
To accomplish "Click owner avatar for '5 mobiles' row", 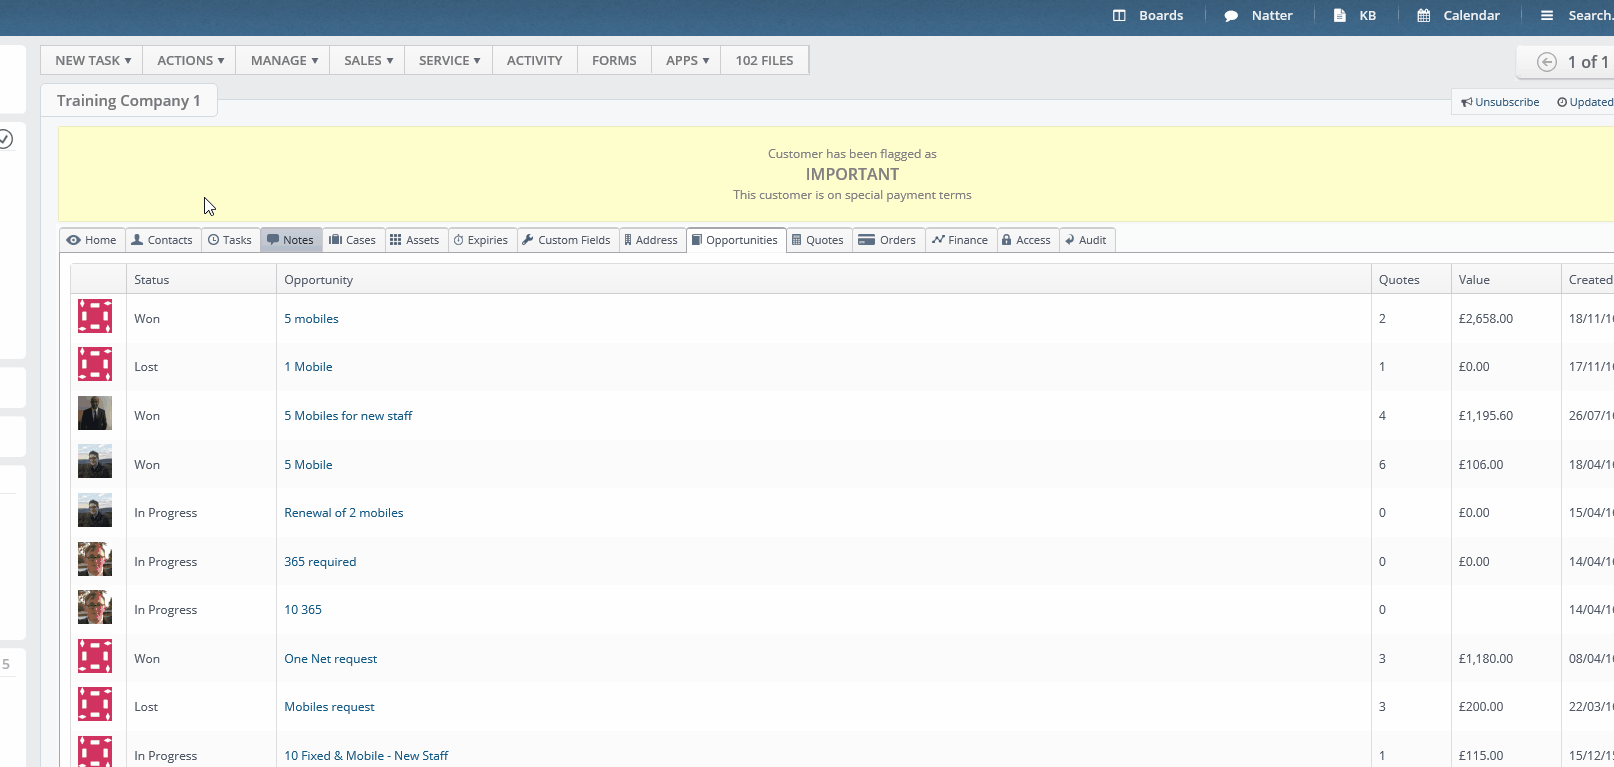I will 95,316.
